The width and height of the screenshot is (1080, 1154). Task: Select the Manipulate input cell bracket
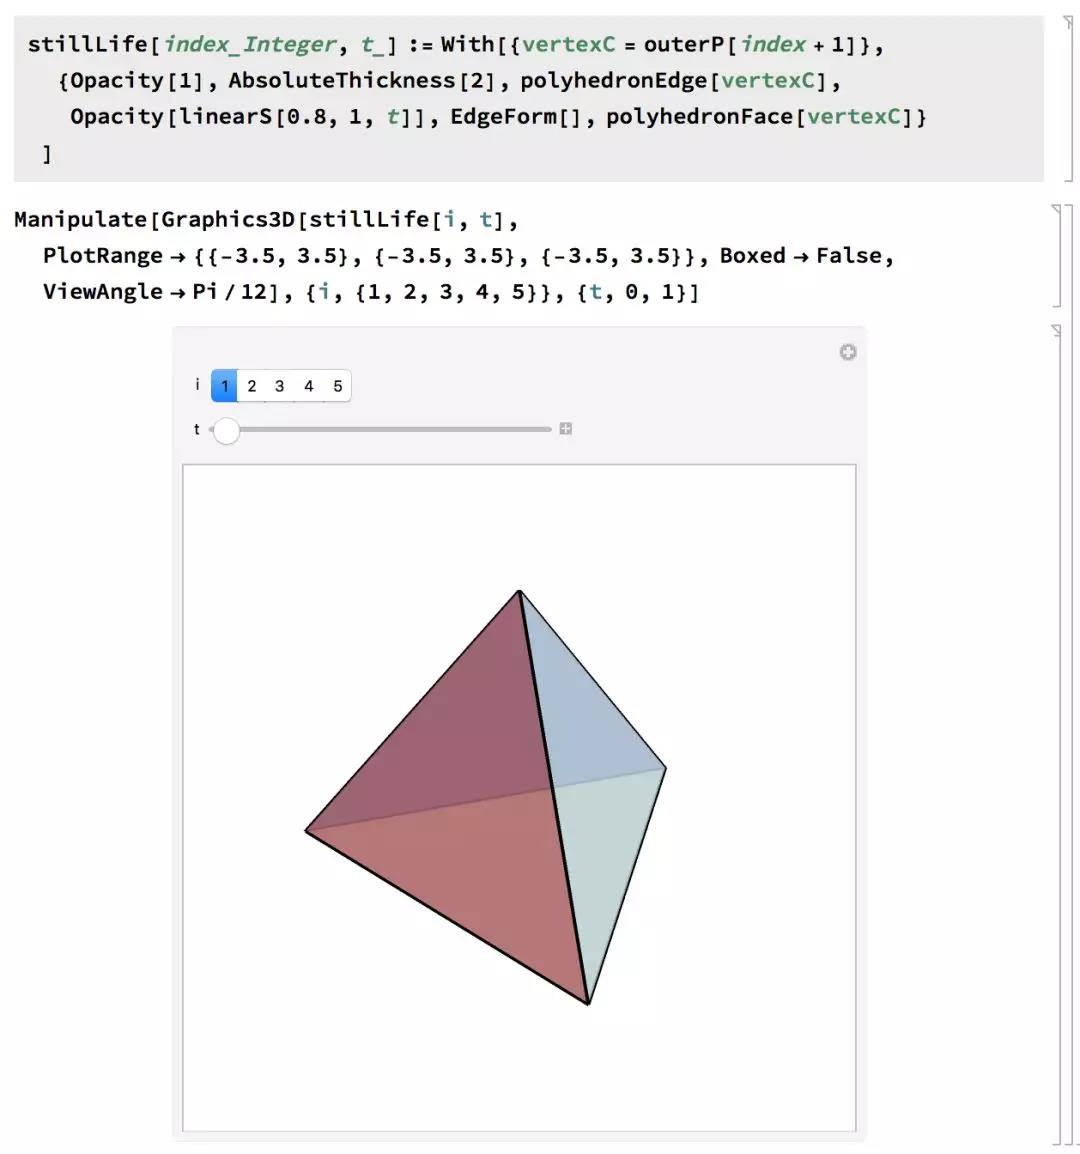[1058, 255]
